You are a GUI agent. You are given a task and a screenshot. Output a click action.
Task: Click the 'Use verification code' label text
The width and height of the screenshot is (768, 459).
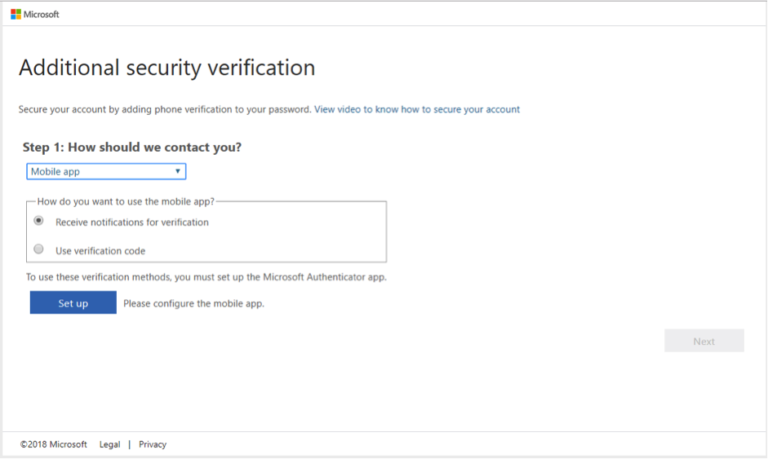click(100, 251)
